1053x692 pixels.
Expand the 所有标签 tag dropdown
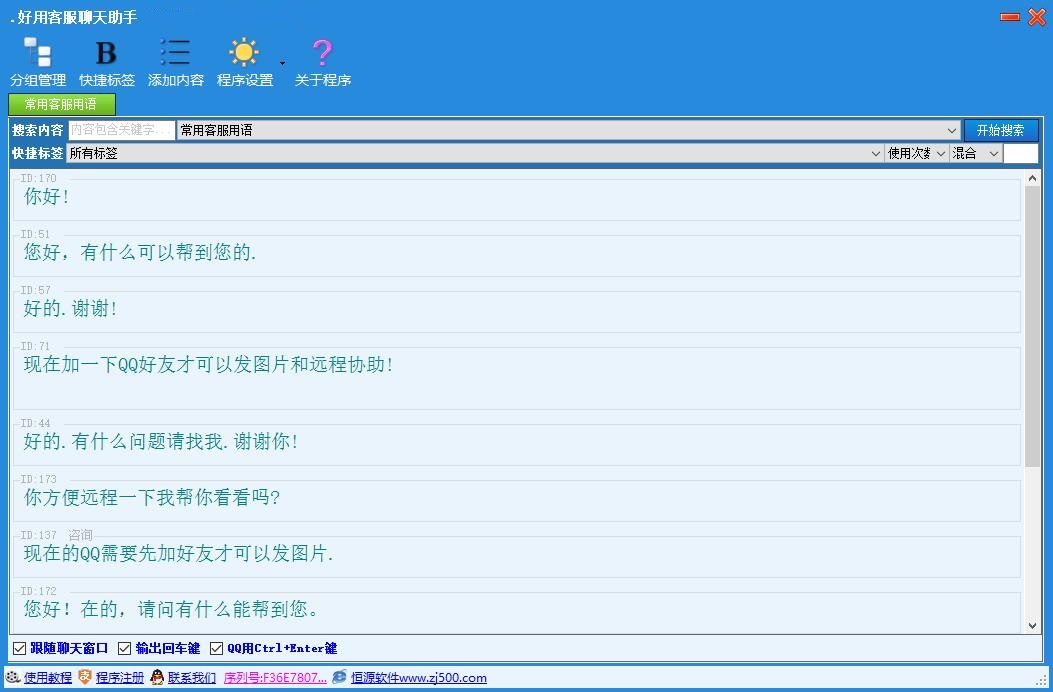[875, 153]
